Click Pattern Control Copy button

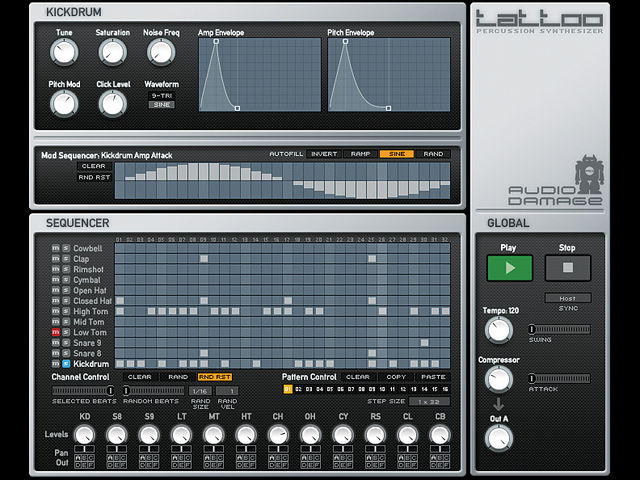pos(396,377)
